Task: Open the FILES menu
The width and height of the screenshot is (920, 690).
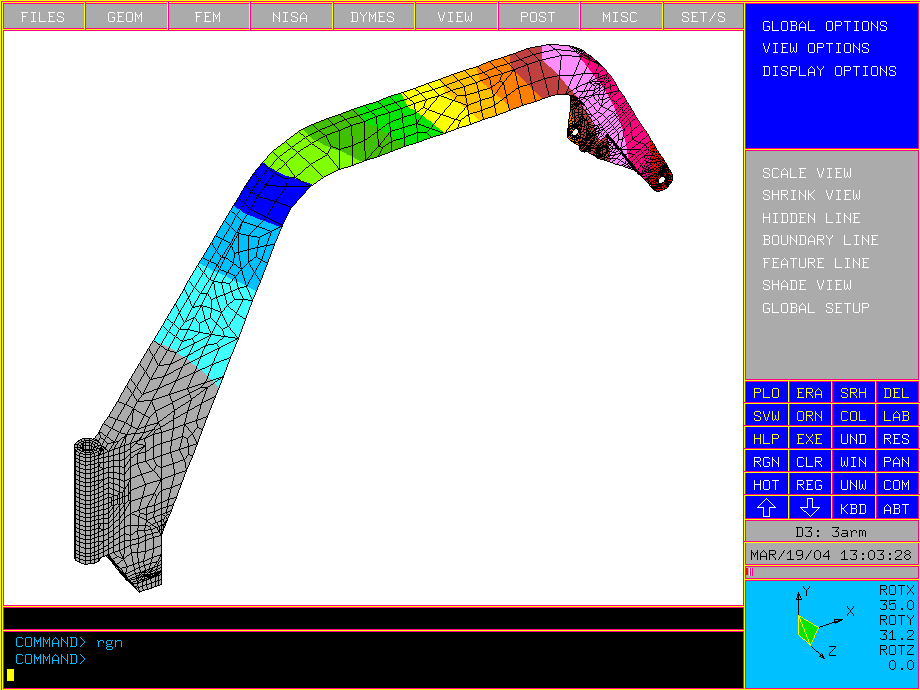Action: 43,17
